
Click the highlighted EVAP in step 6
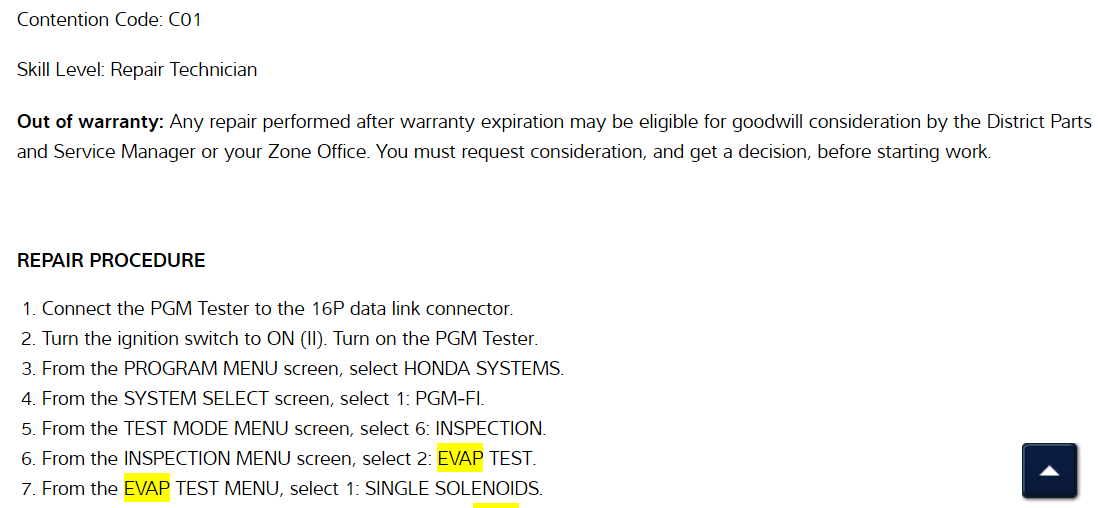[x=460, y=458]
